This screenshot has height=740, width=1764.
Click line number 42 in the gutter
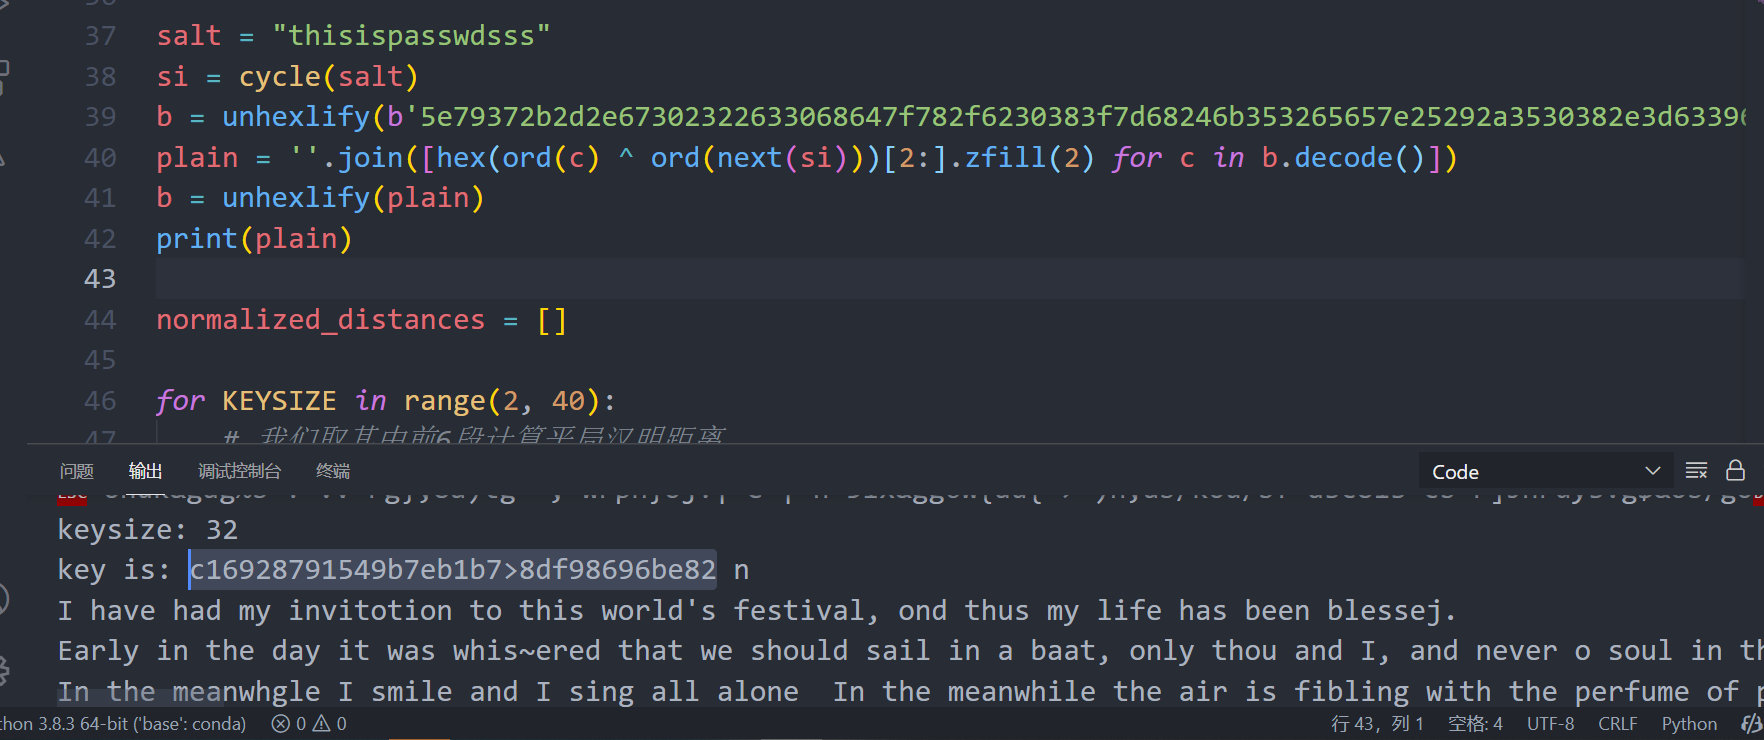coord(100,239)
